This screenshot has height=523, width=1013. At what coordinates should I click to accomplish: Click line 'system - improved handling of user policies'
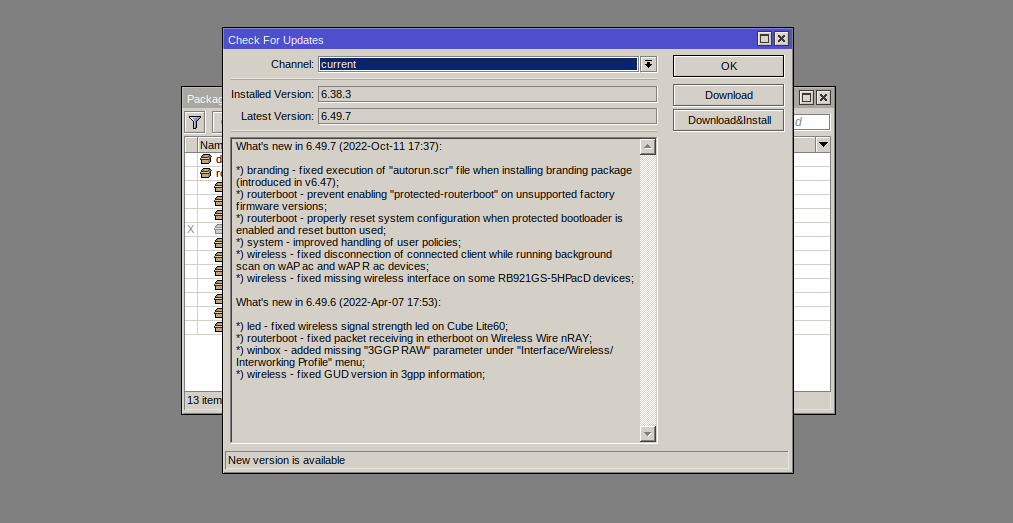[x=348, y=242]
